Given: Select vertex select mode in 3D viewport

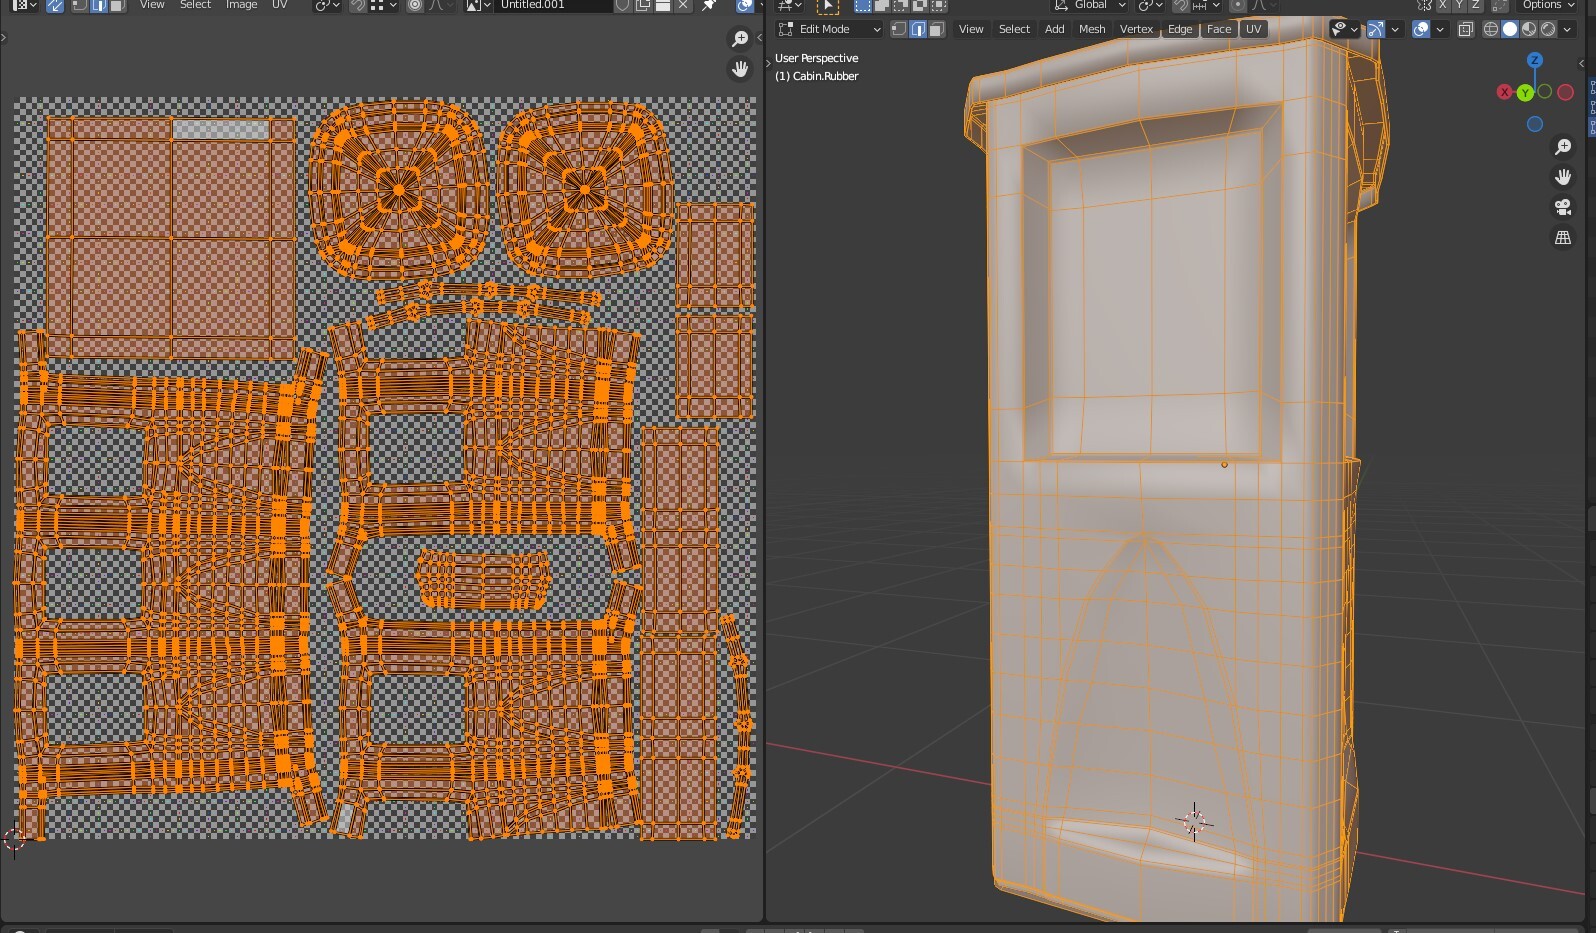Looking at the screenshot, I should [898, 29].
